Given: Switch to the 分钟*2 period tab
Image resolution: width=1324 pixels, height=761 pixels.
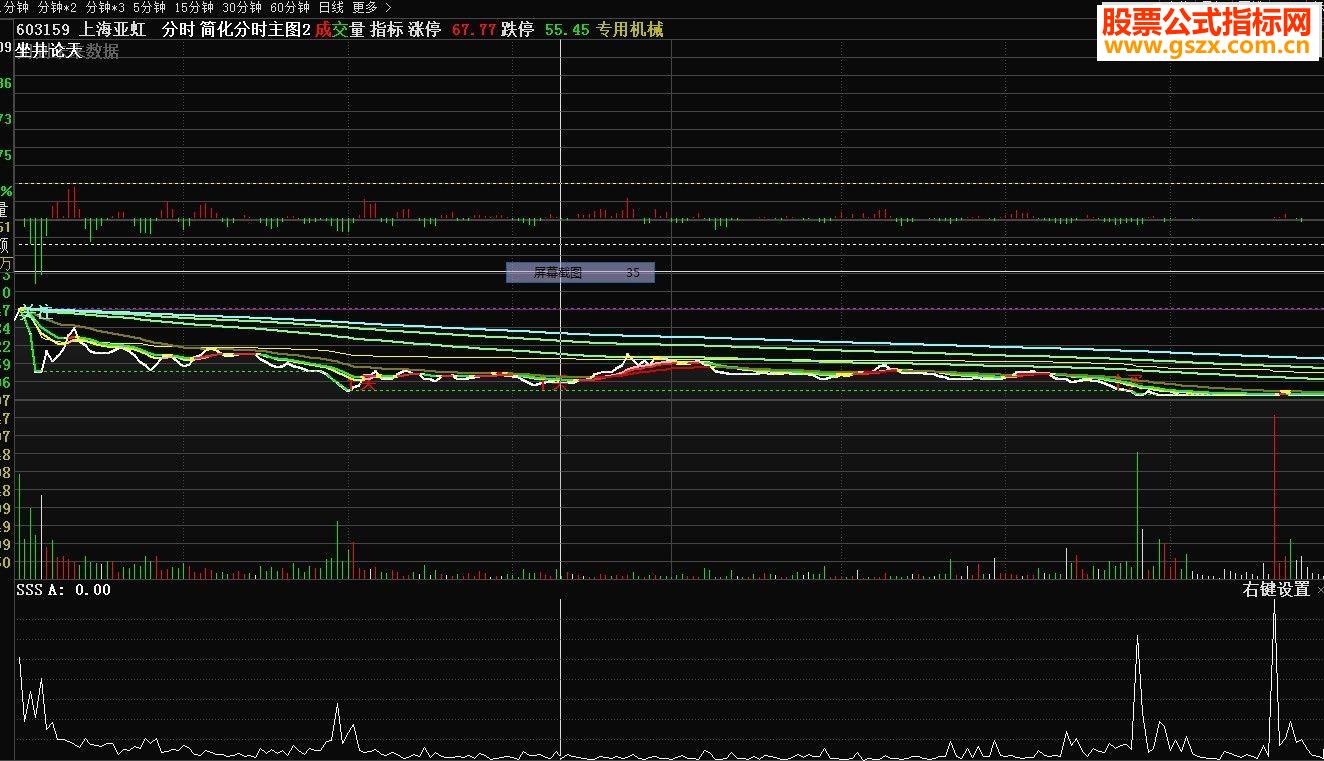Looking at the screenshot, I should coord(57,7).
